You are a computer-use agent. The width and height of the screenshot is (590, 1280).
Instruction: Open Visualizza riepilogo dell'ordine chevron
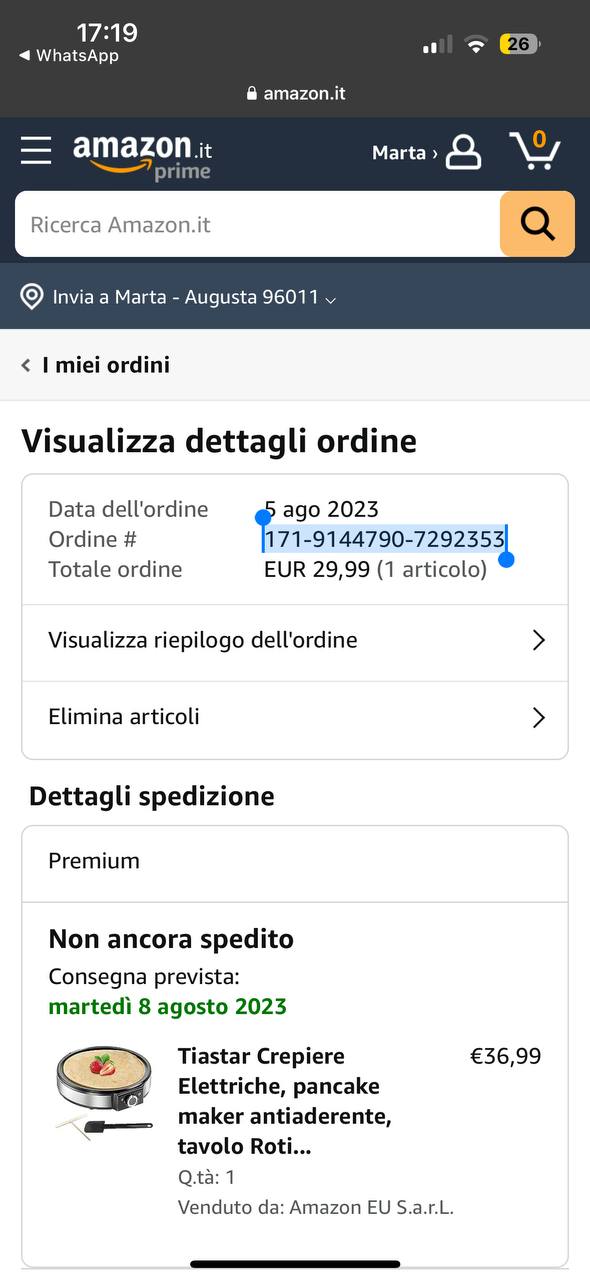[538, 640]
